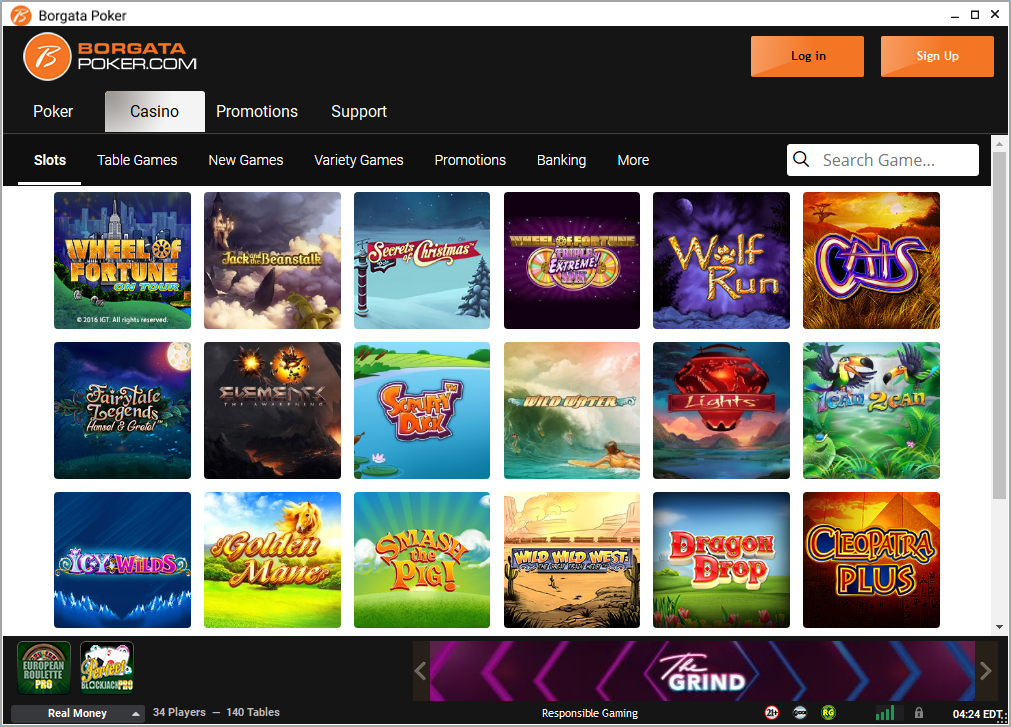Click the Log in button

pos(807,56)
